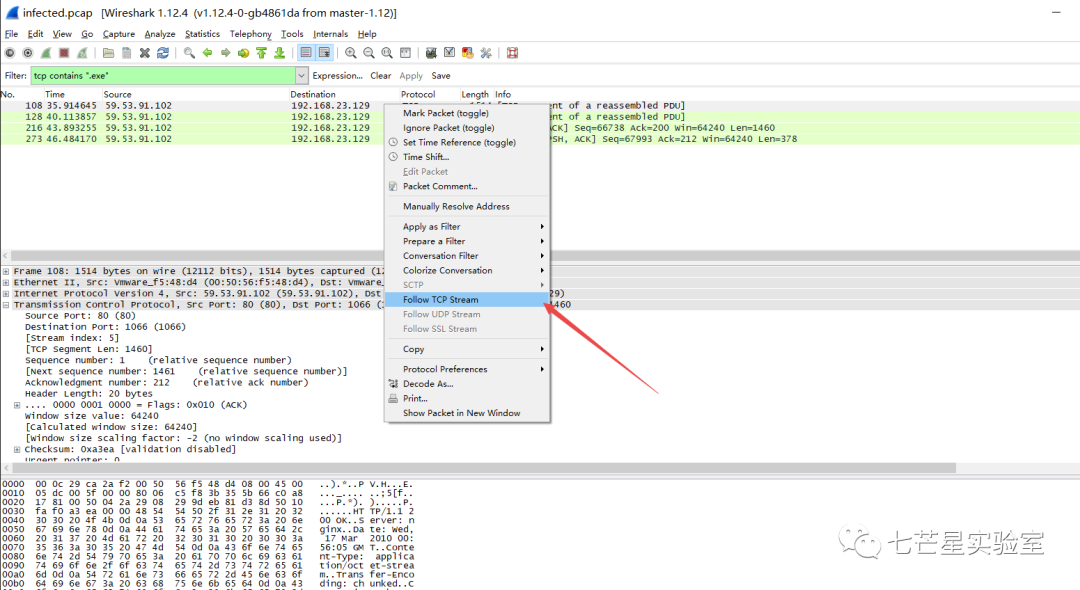The height and width of the screenshot is (590, 1080).
Task: Choose Packet Comment... menu entry
Action: click(440, 187)
